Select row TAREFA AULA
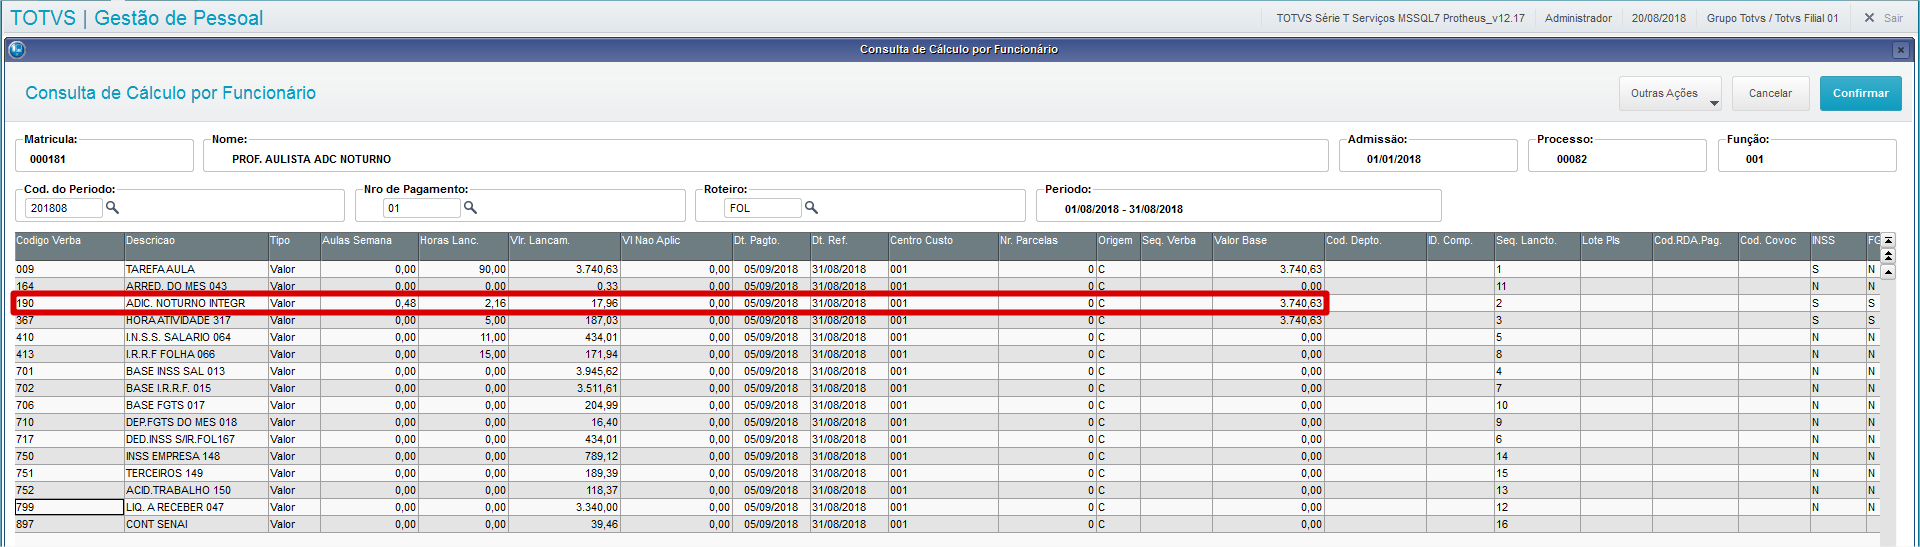The height and width of the screenshot is (547, 1920). [x=947, y=269]
